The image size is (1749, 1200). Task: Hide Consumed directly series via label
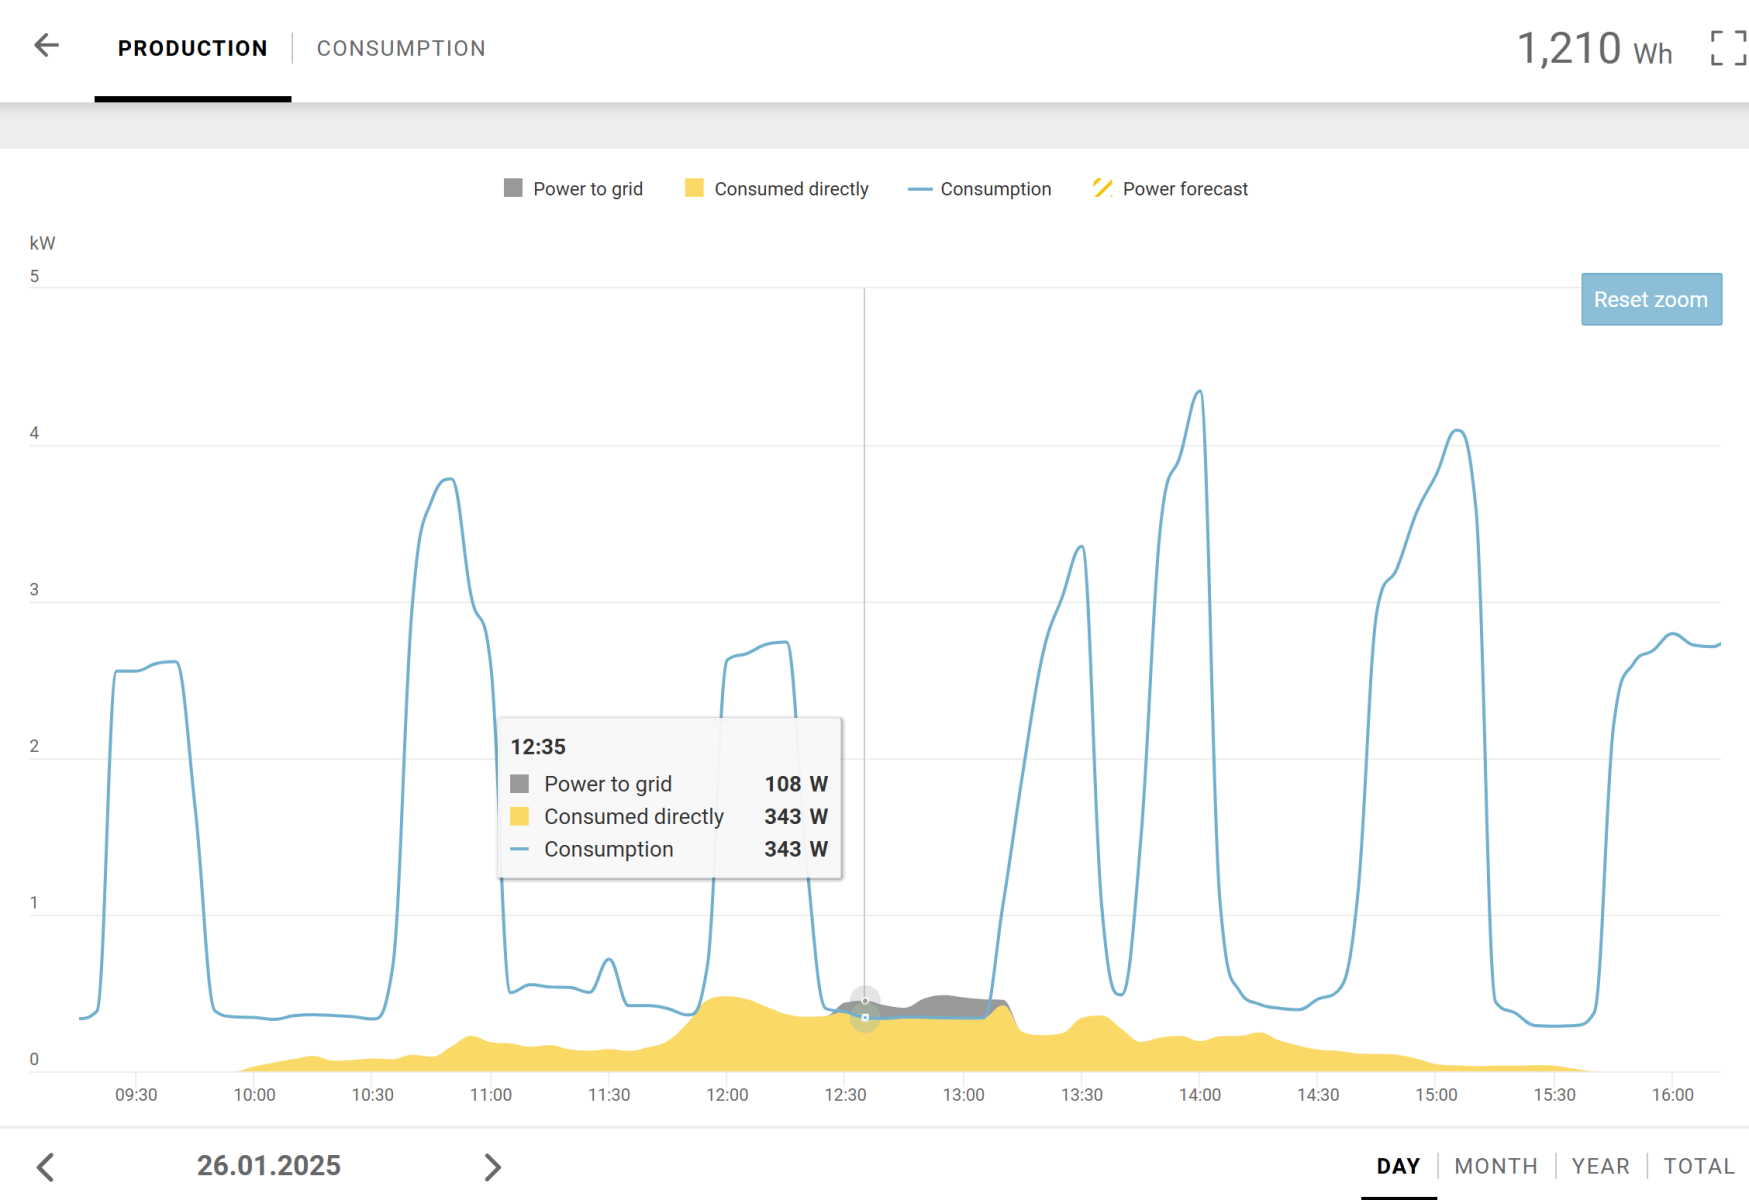790,189
